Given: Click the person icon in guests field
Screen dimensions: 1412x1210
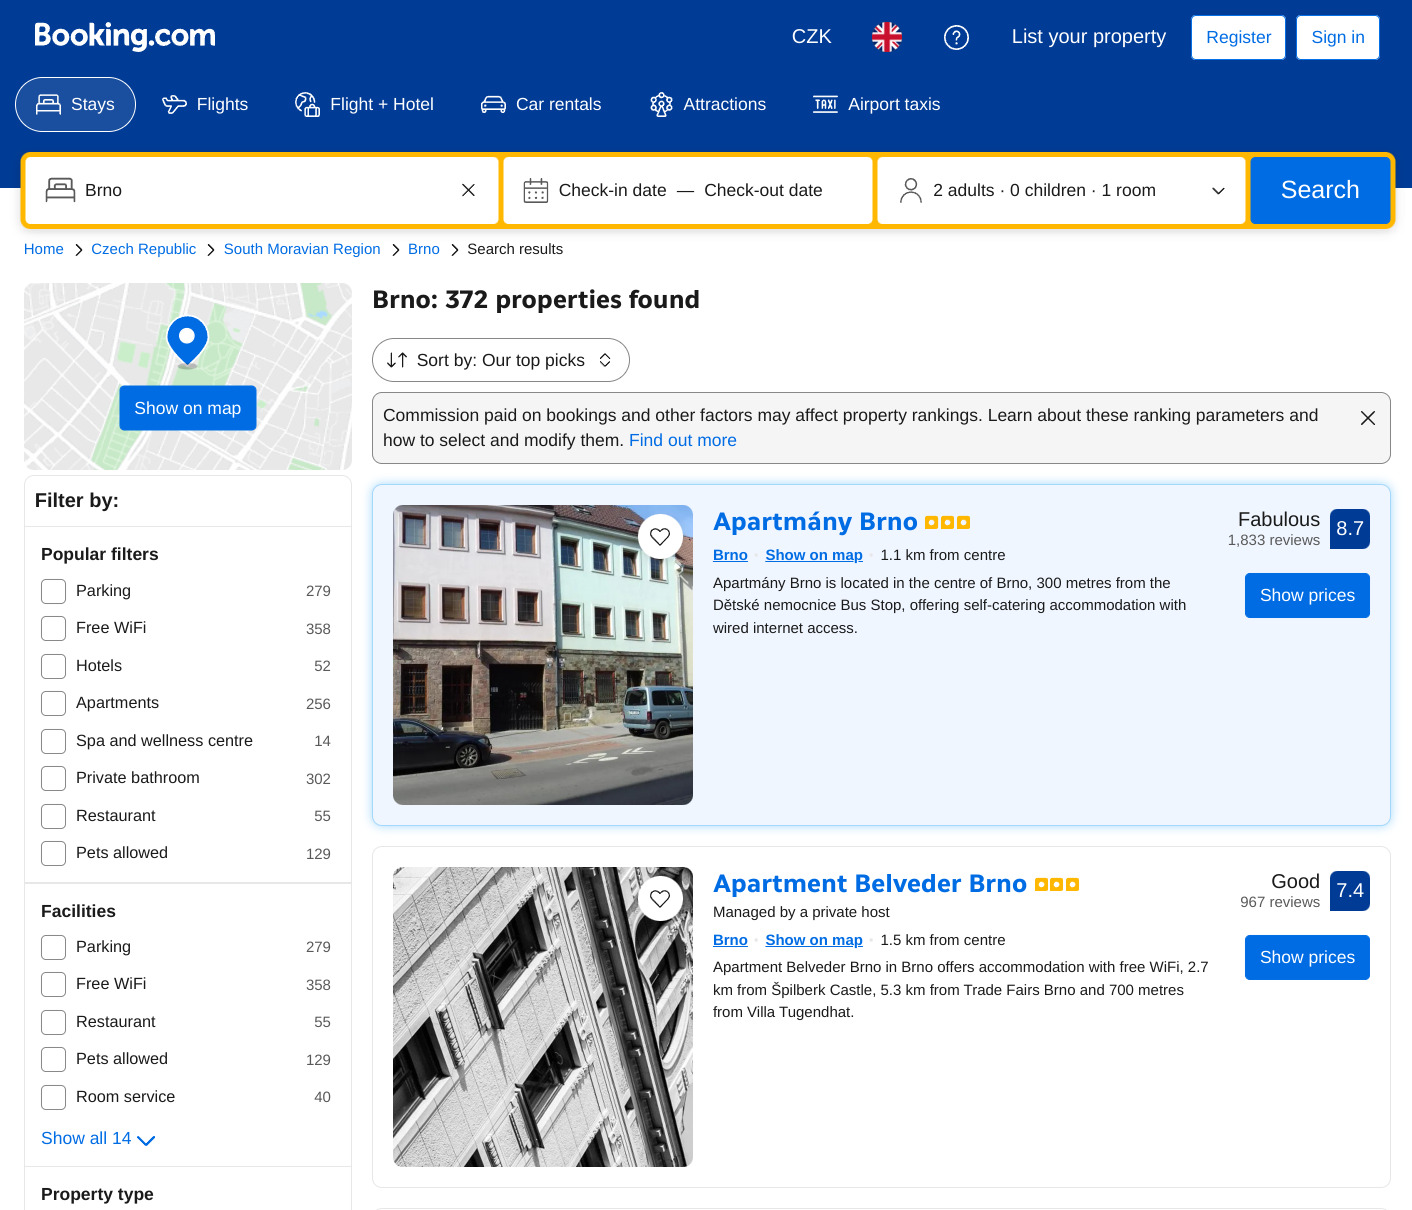Looking at the screenshot, I should pyautogui.click(x=910, y=190).
